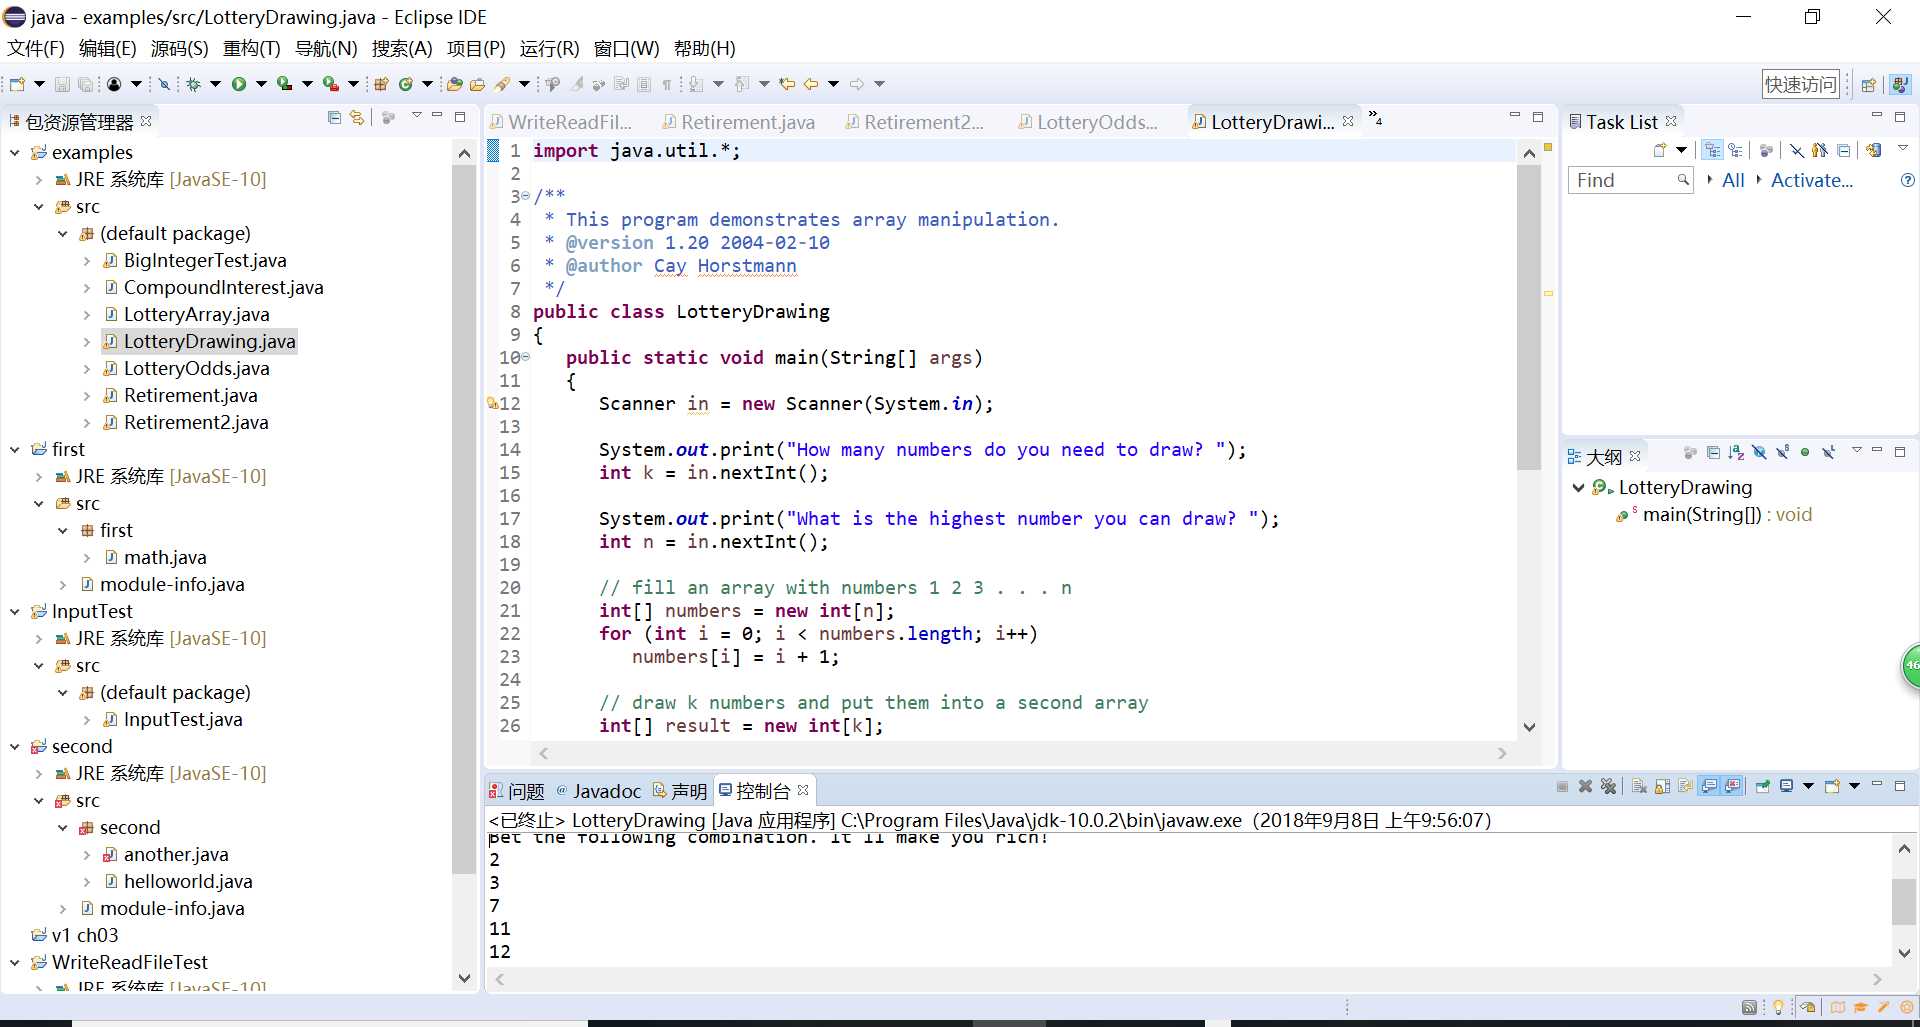Click the Task List help question icon
Viewport: 1920px width, 1027px height.
tap(1907, 180)
